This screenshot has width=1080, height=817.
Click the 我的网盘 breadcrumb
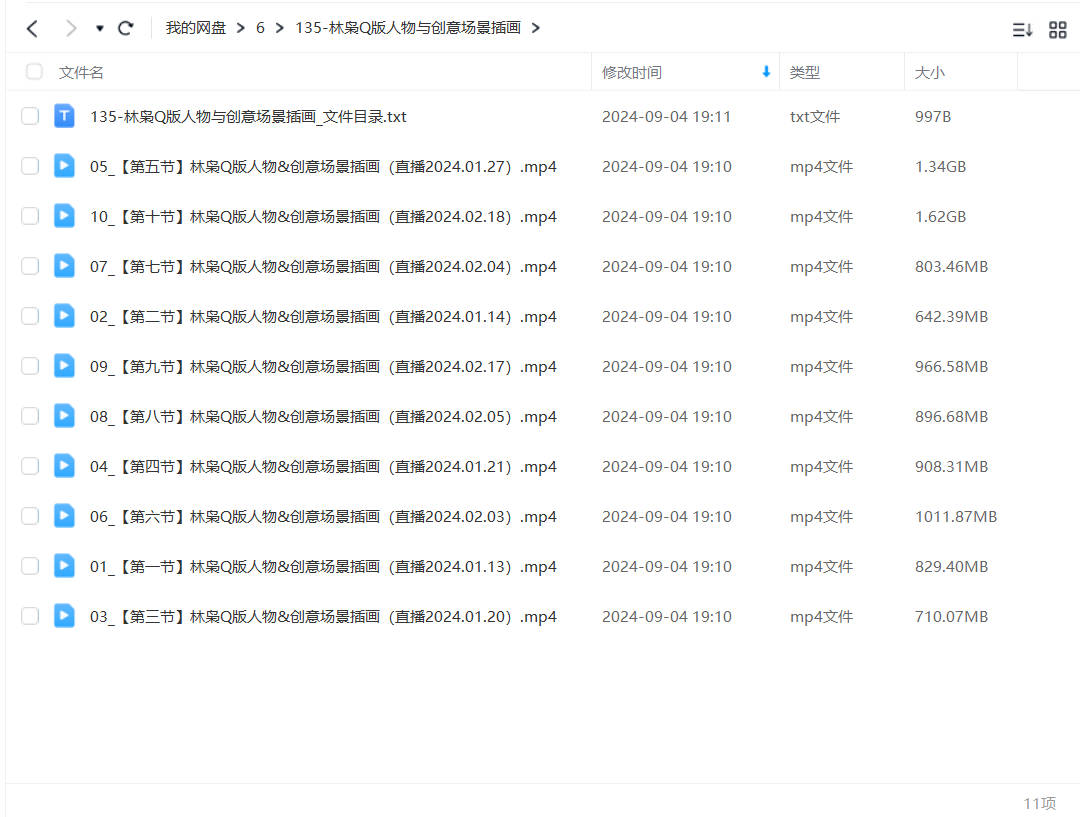(x=196, y=28)
